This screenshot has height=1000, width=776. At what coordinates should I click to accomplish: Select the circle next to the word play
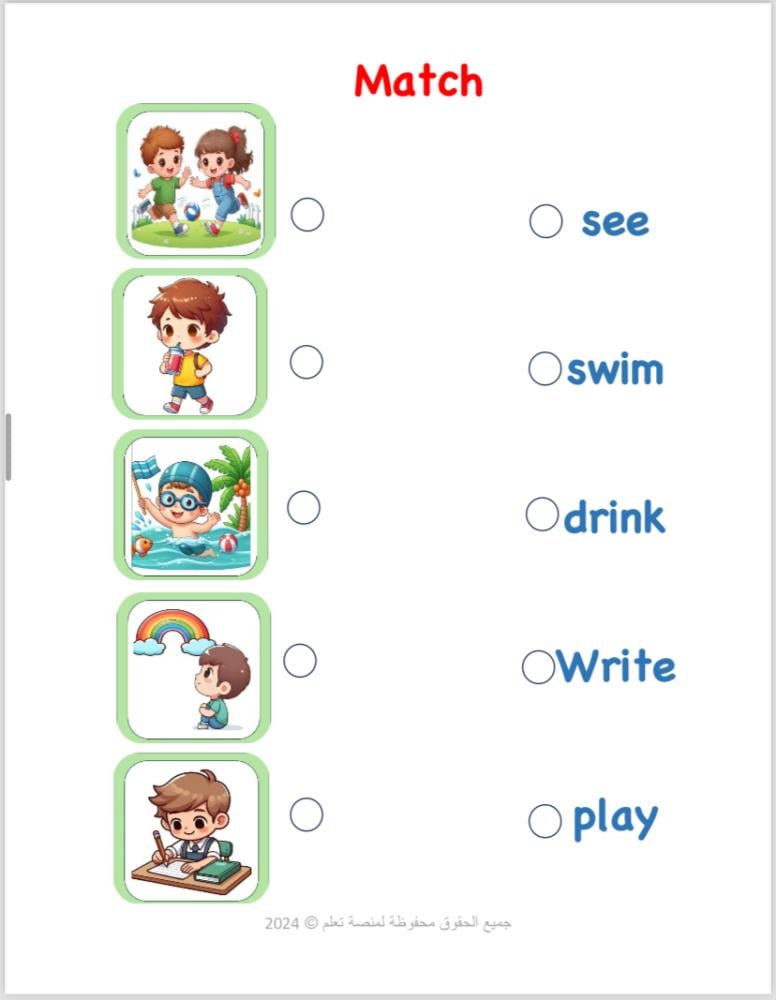pyautogui.click(x=545, y=821)
